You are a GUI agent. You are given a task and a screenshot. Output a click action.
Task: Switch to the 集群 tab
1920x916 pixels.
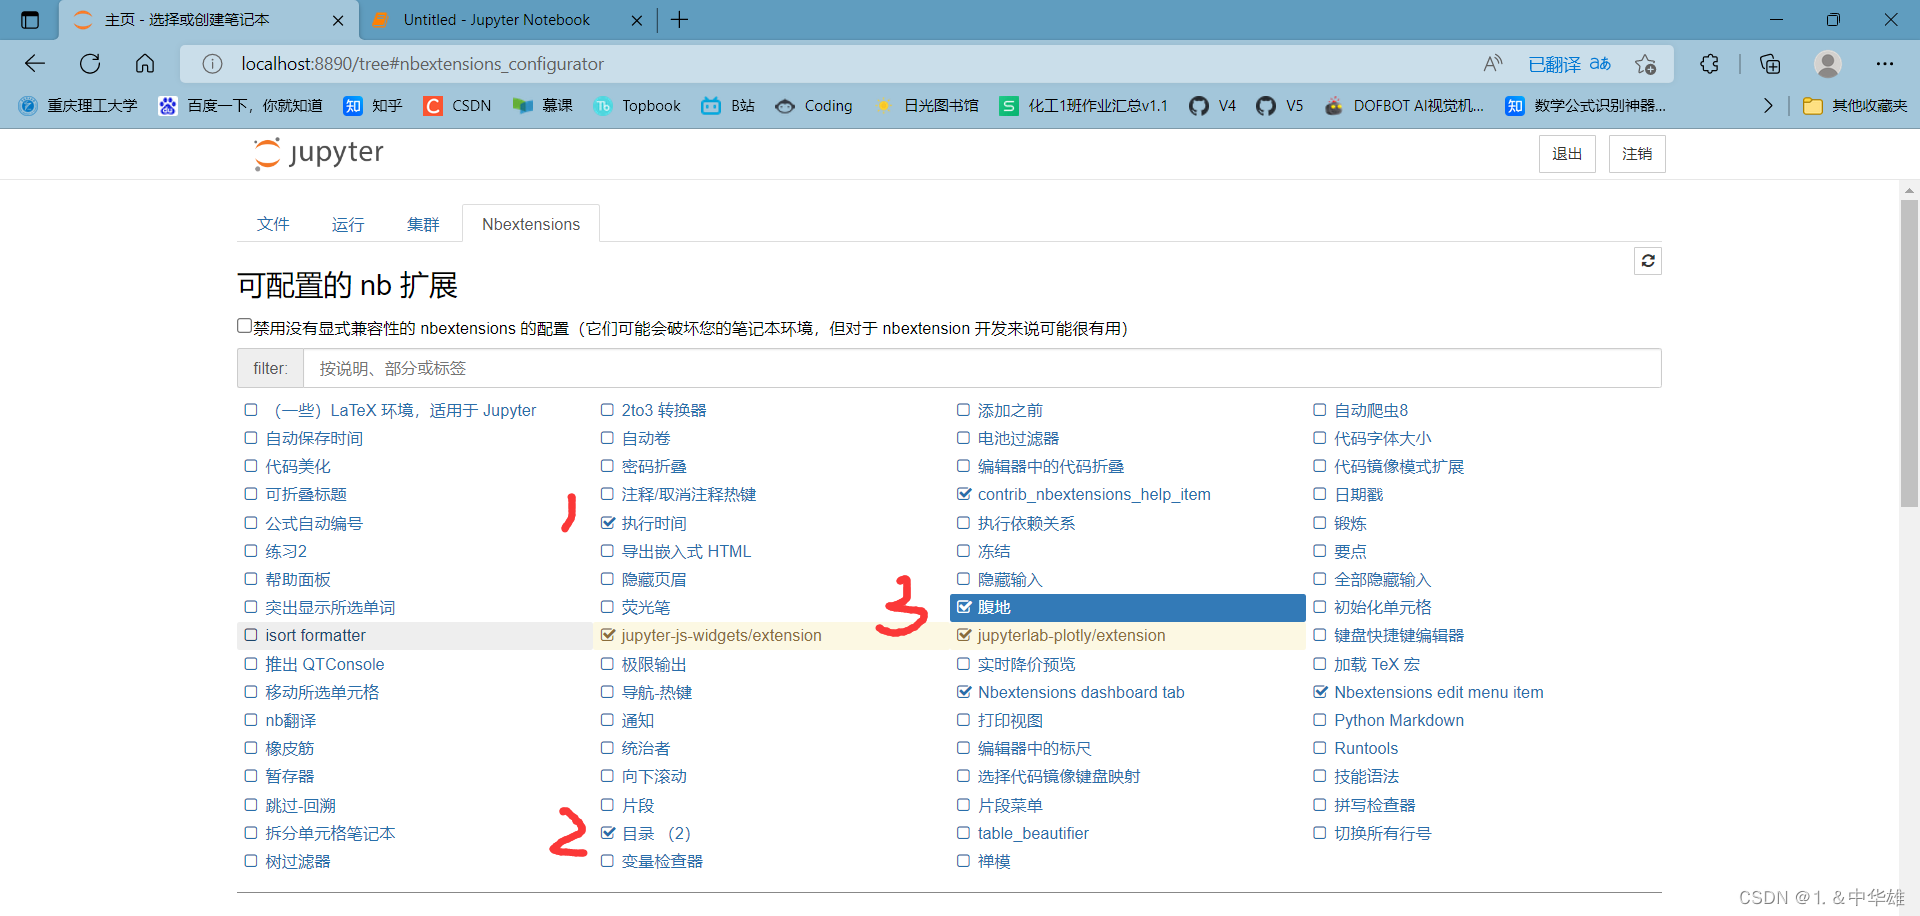[423, 224]
